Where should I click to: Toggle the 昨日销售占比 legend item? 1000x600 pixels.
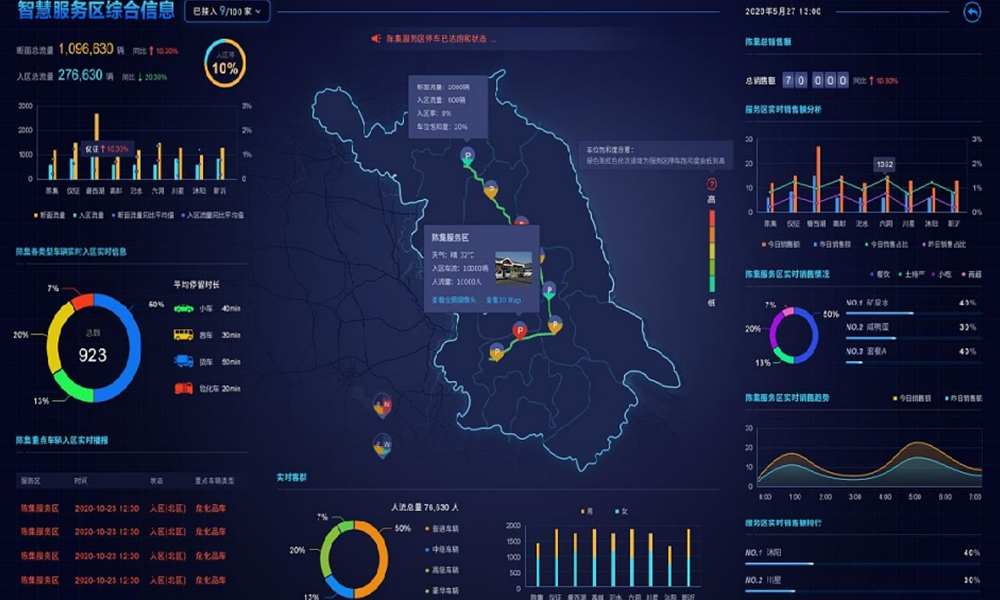[944, 245]
